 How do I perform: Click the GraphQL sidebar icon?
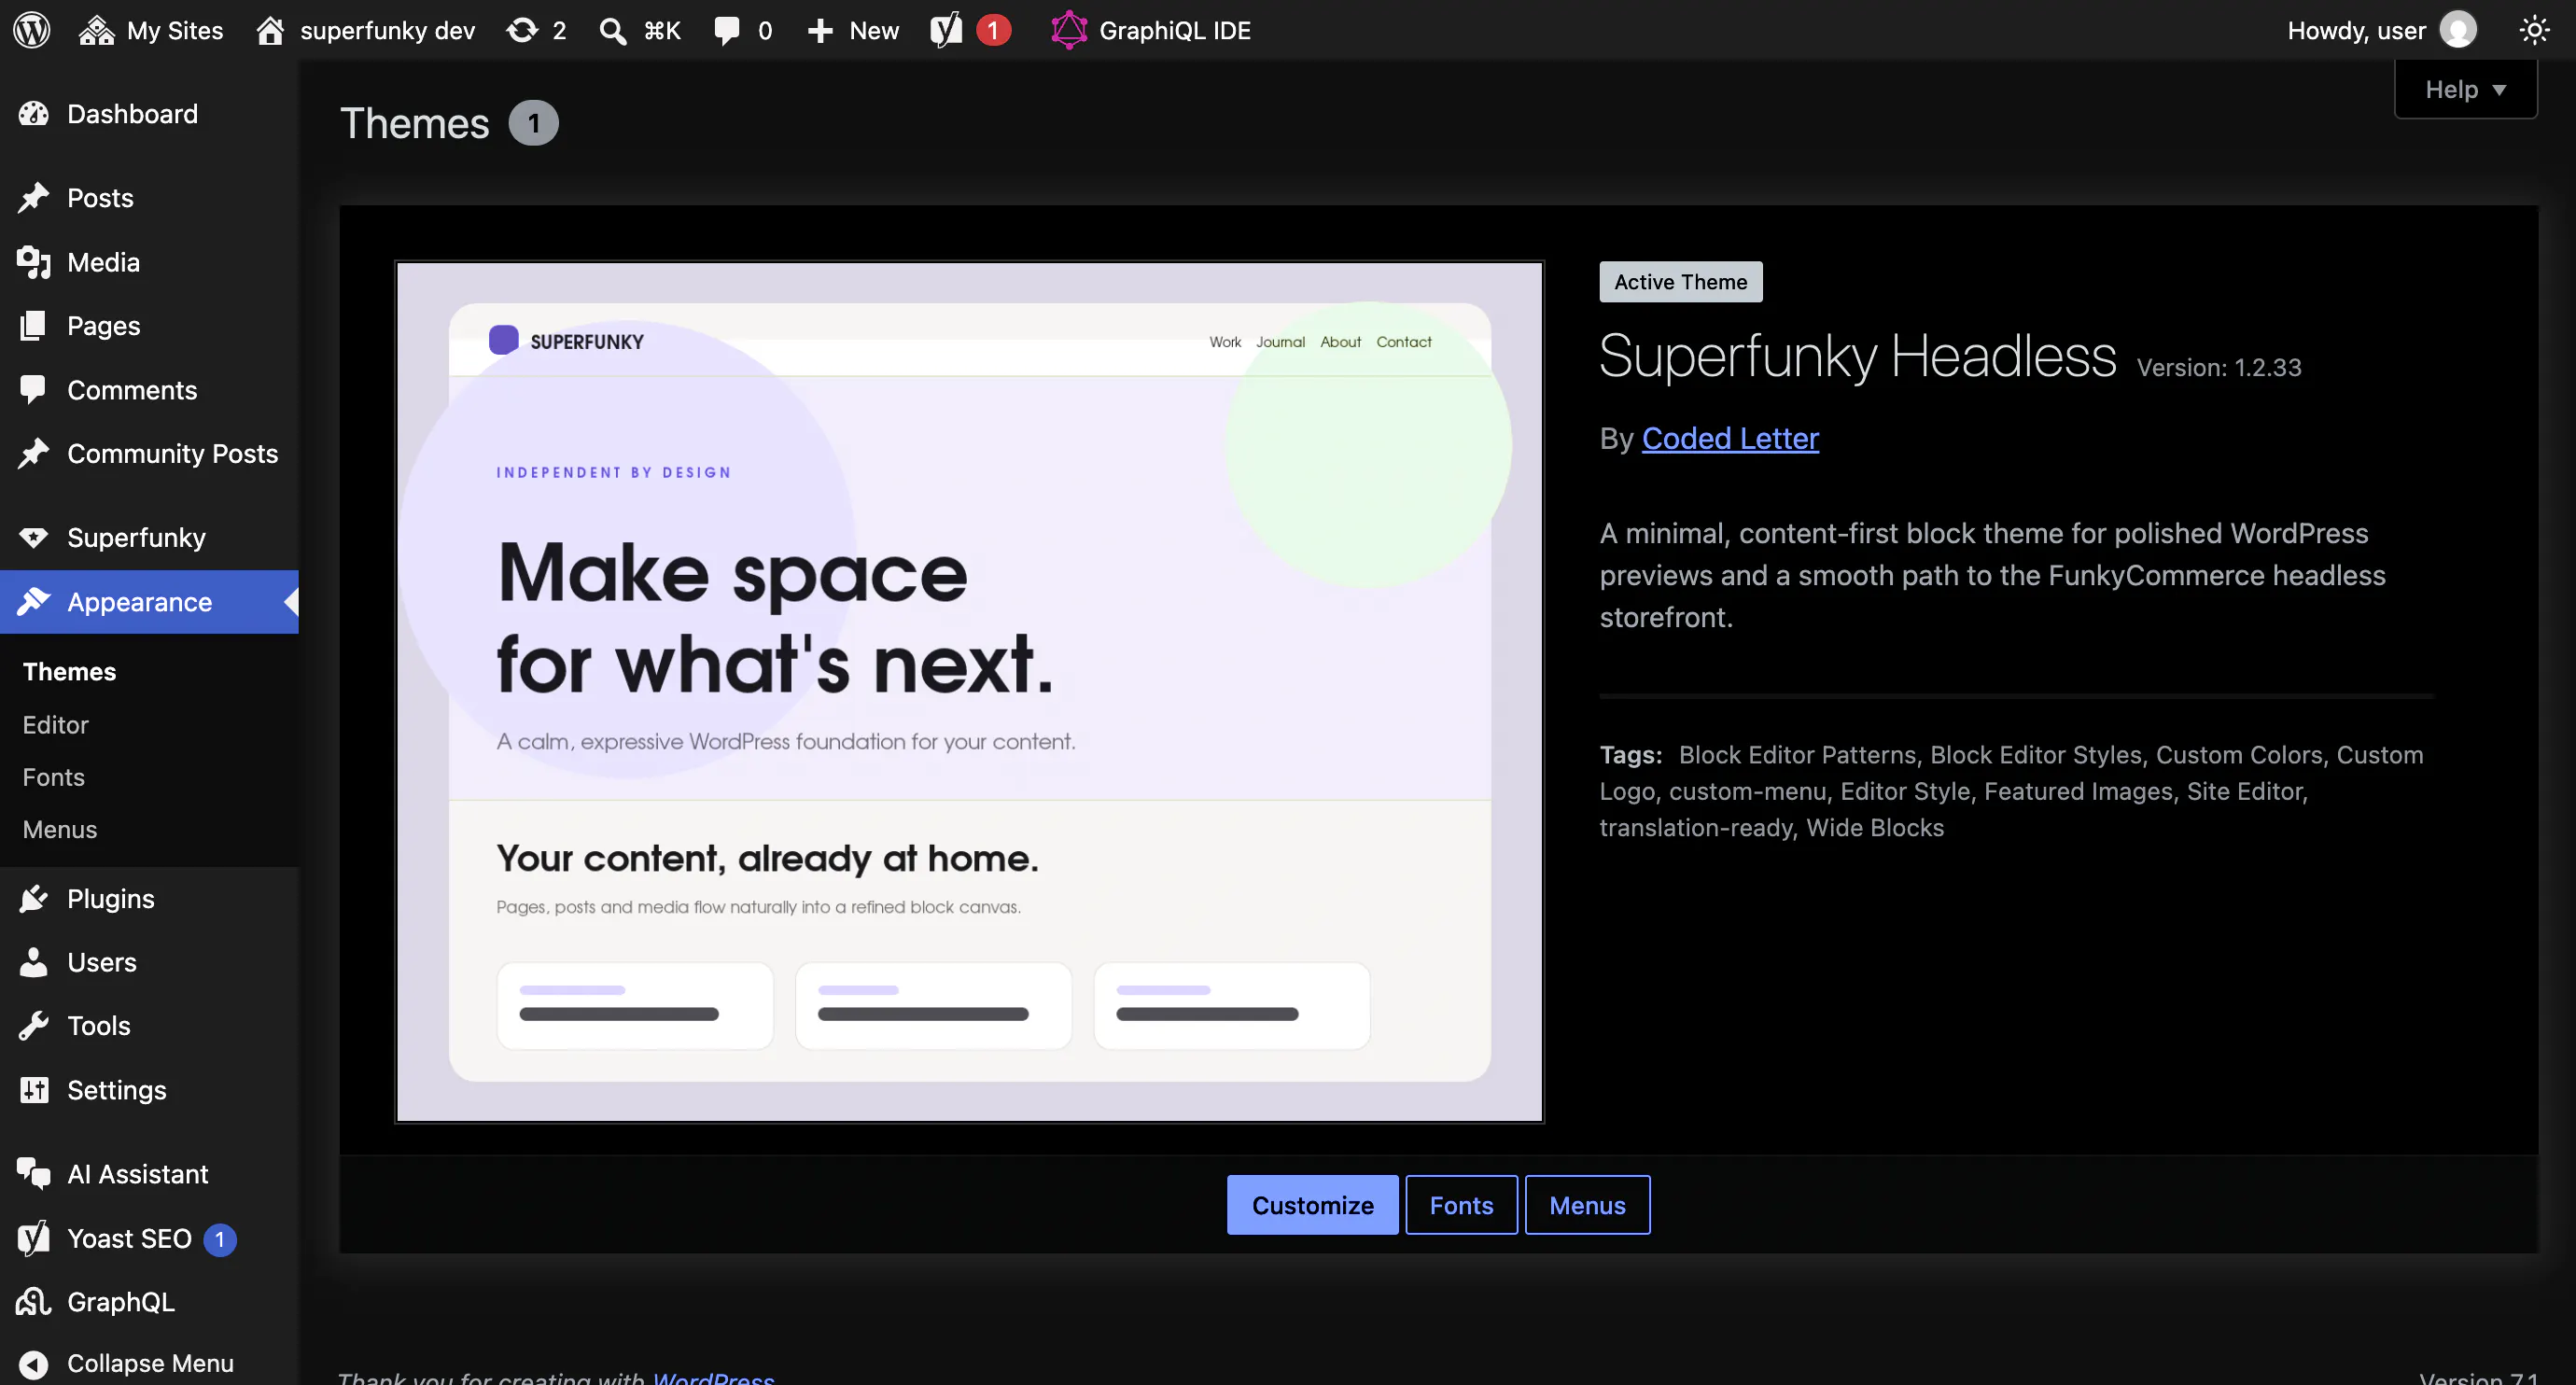point(34,1302)
